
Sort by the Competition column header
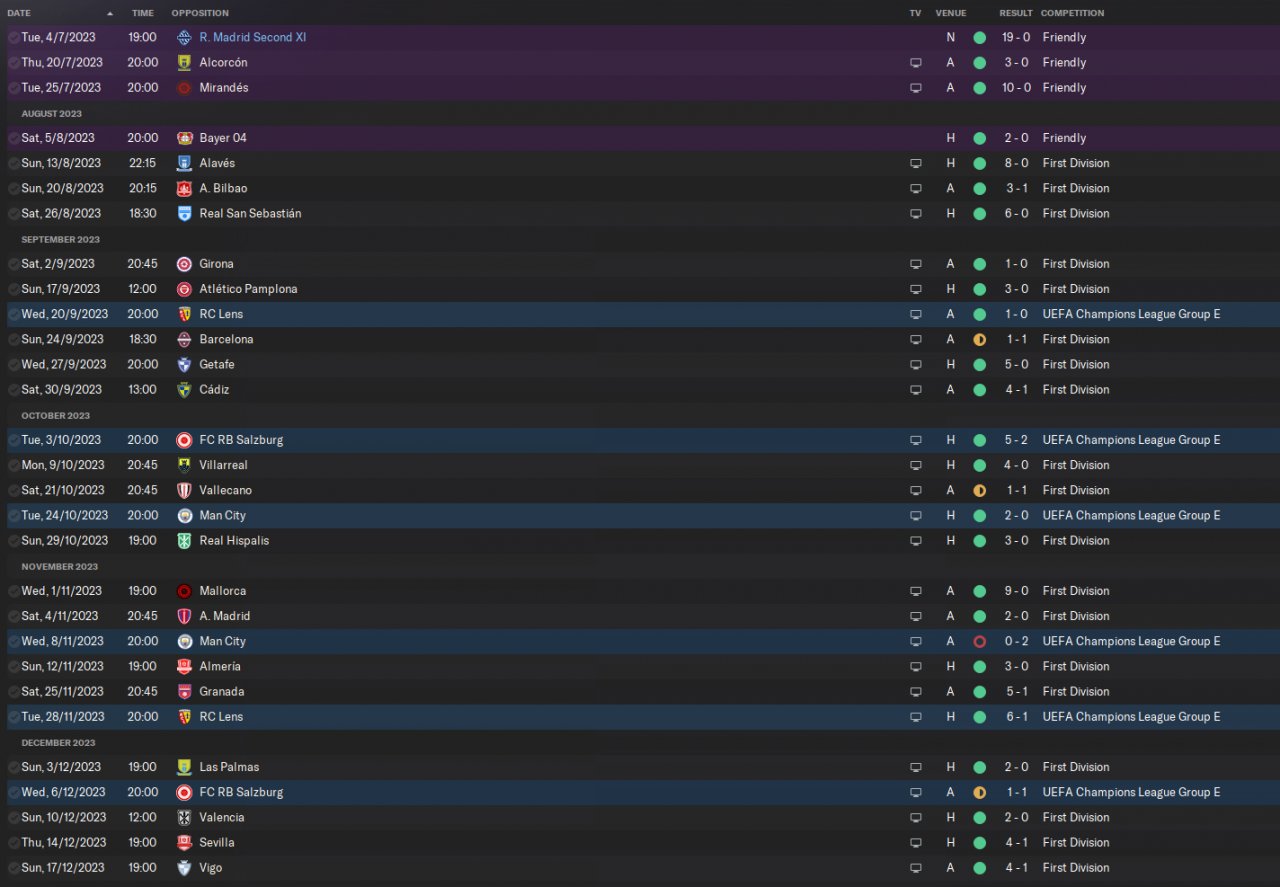click(x=1072, y=13)
